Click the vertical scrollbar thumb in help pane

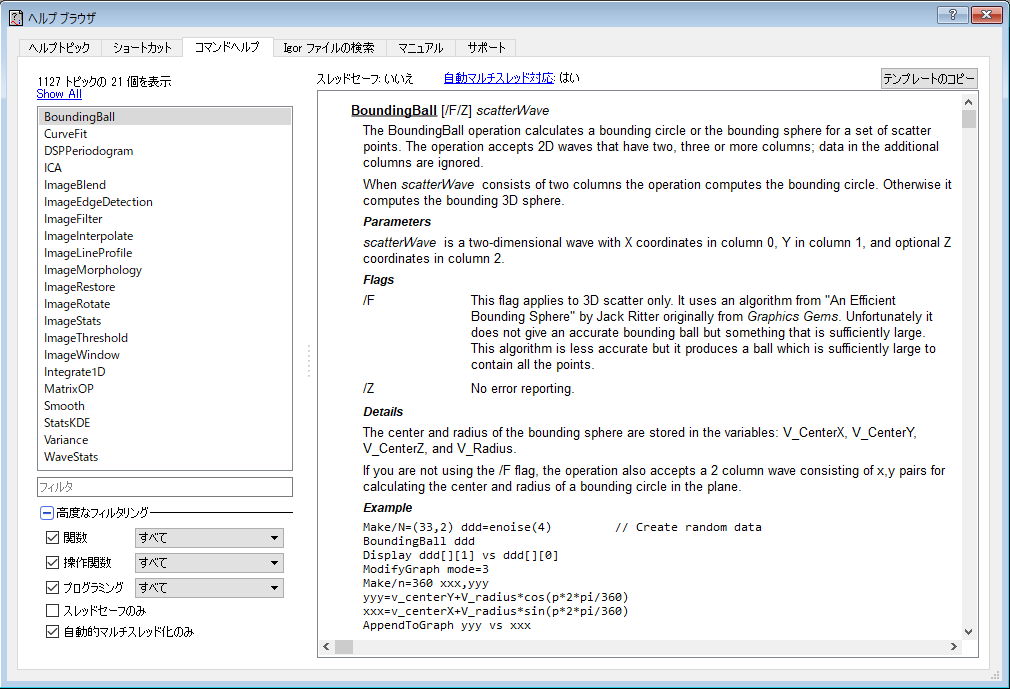pyautogui.click(x=969, y=119)
